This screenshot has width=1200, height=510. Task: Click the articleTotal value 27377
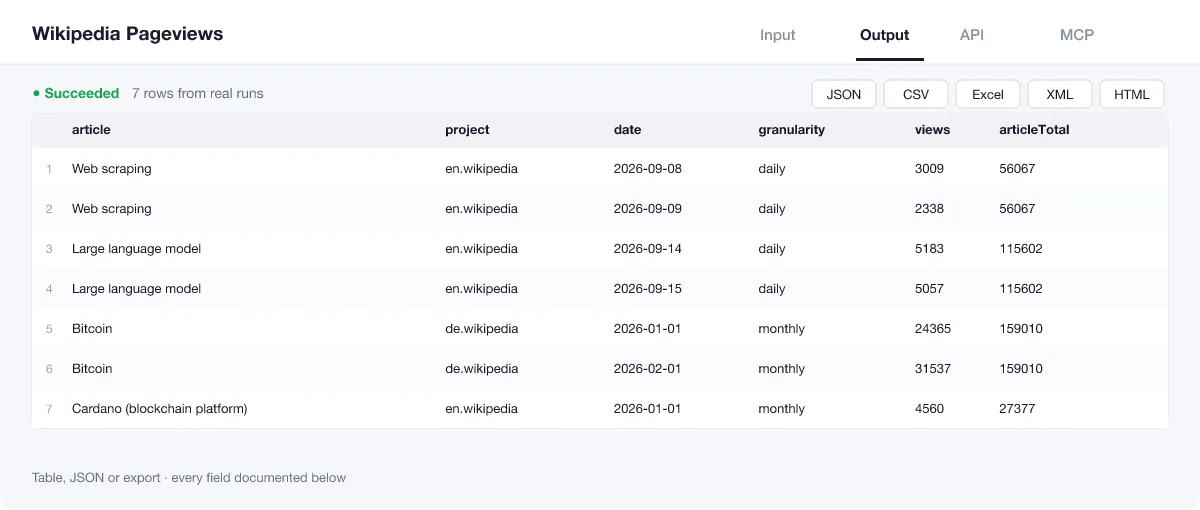coord(1017,409)
